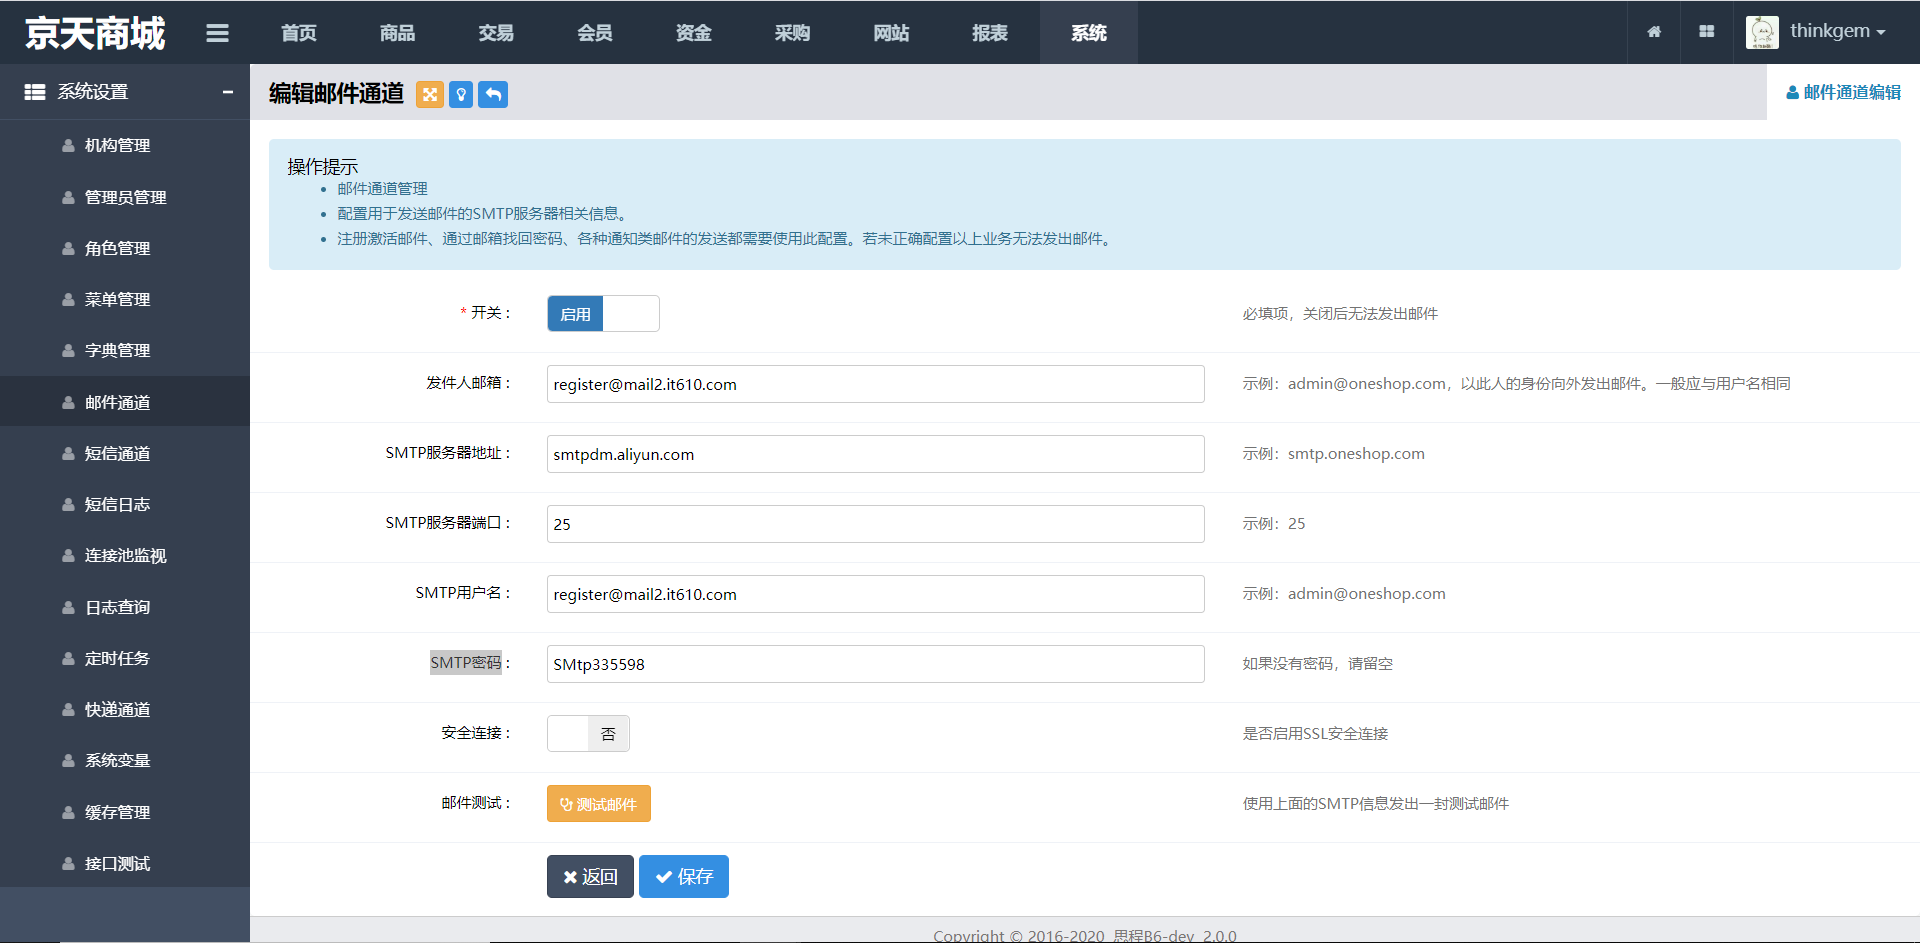Focus the SMTP密码 input field
This screenshot has height=943, width=1920.
click(x=876, y=664)
